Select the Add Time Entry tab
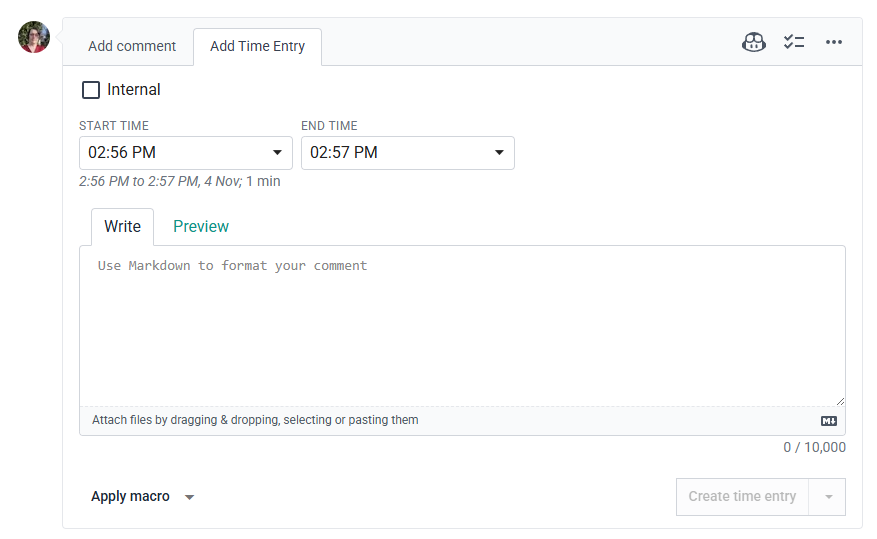Image resolution: width=877 pixels, height=539 pixels. (x=257, y=46)
